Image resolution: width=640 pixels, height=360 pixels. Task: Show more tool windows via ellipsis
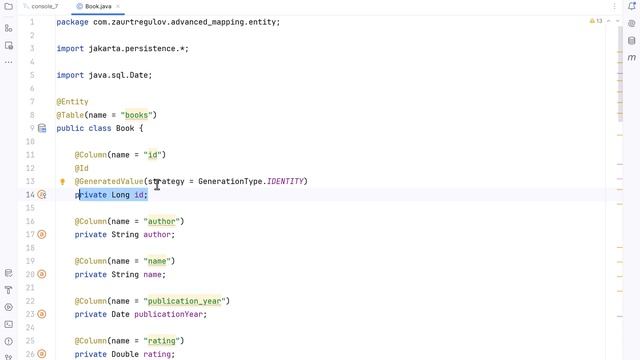point(8,62)
